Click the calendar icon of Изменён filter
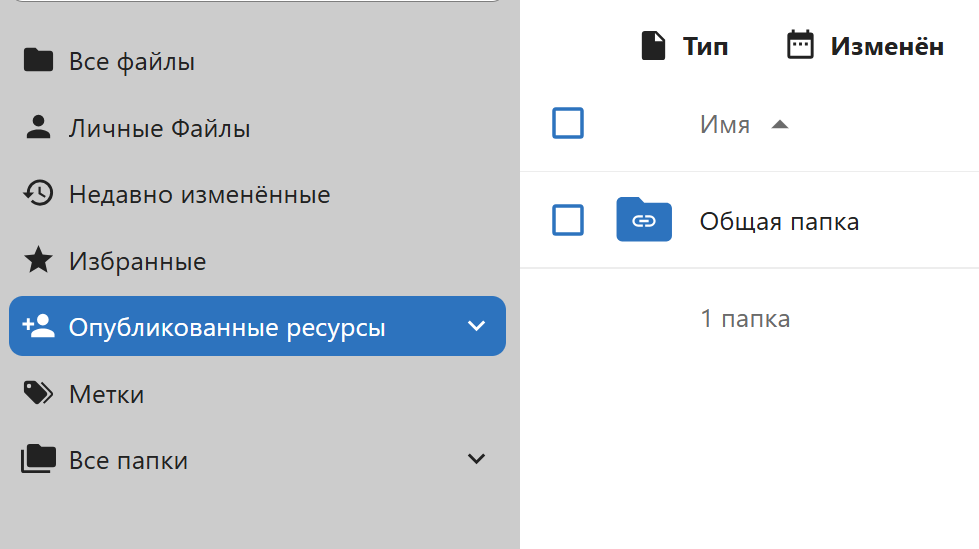The image size is (979, 549). click(x=800, y=46)
